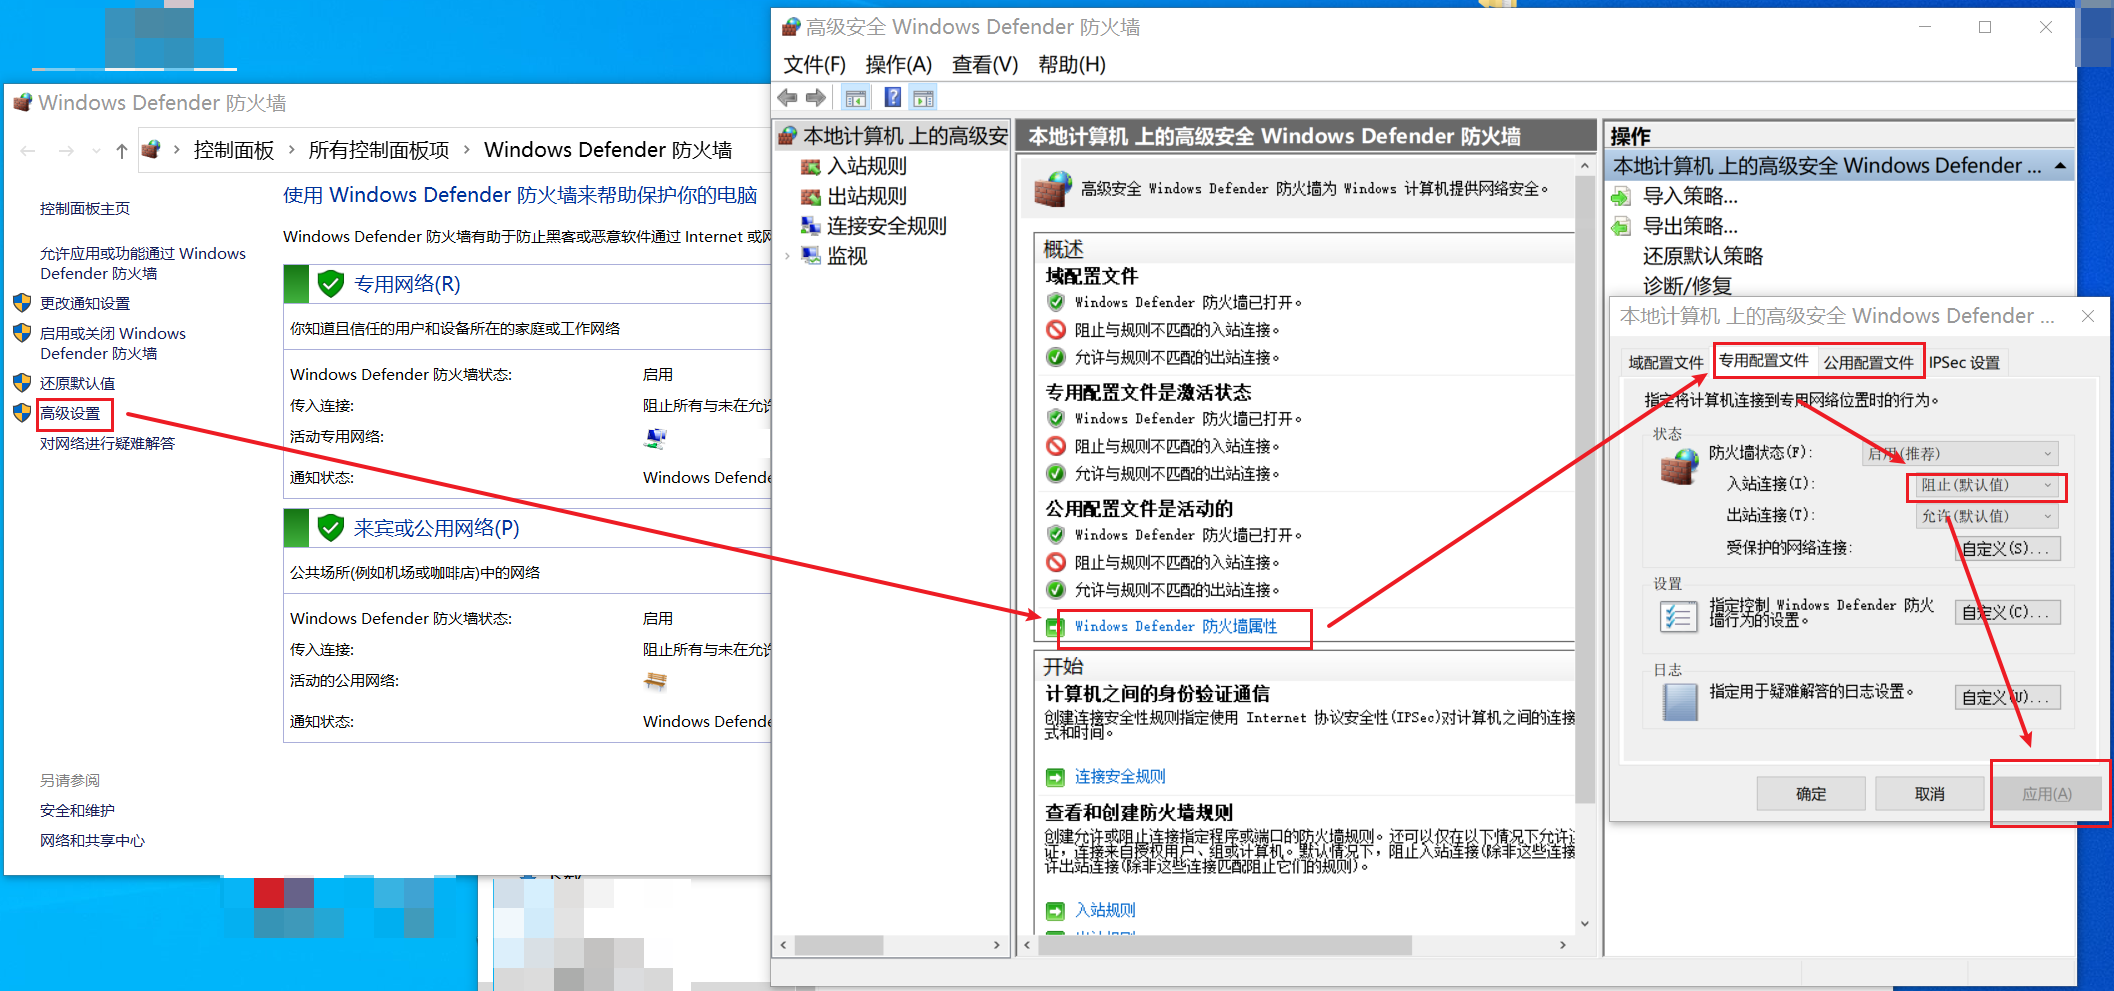Click the green arrow icon beside 防火墙属性
Image resolution: width=2114 pixels, height=991 pixels.
[x=1054, y=627]
